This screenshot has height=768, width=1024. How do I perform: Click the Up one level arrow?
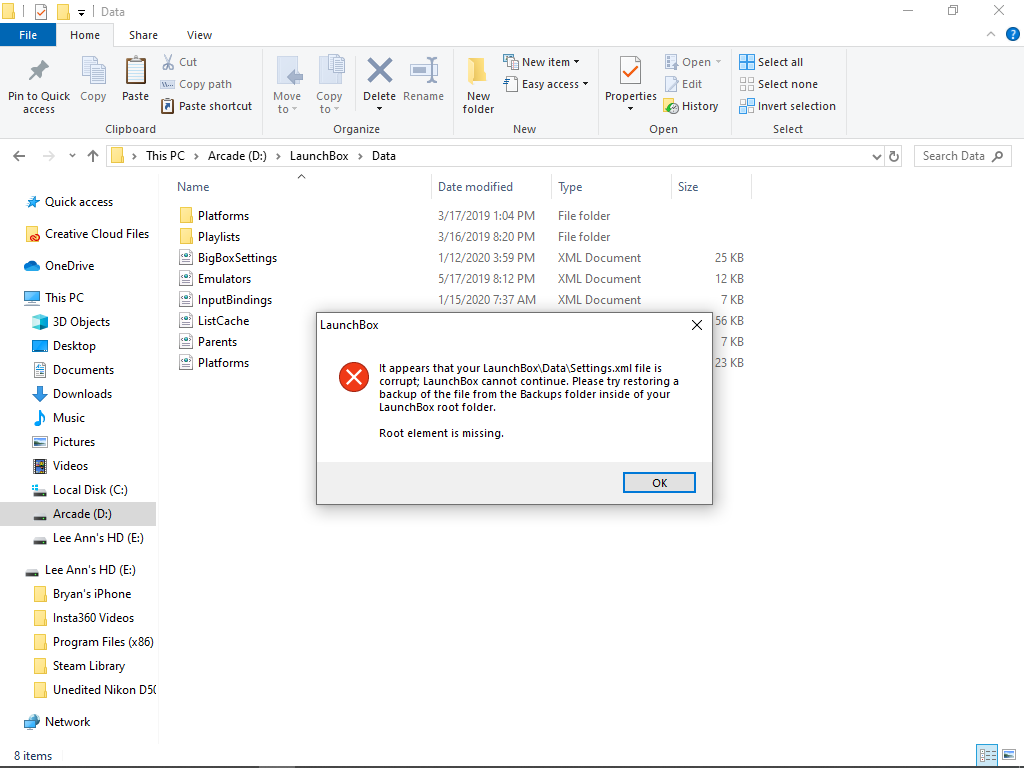pyautogui.click(x=93, y=156)
